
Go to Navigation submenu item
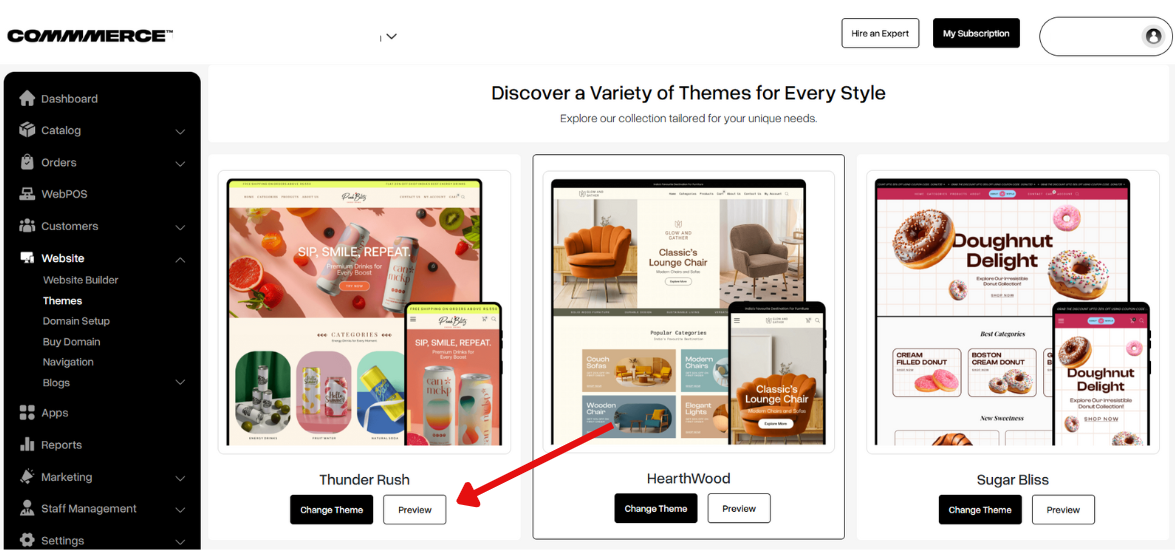click(x=68, y=362)
